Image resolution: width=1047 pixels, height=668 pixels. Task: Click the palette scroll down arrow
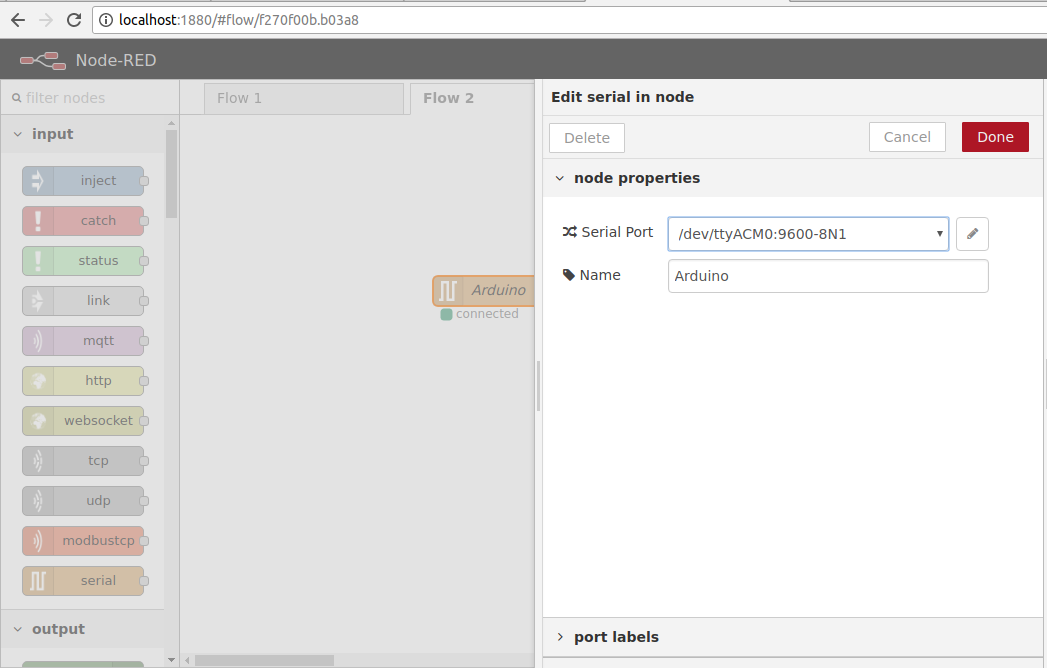(172, 660)
